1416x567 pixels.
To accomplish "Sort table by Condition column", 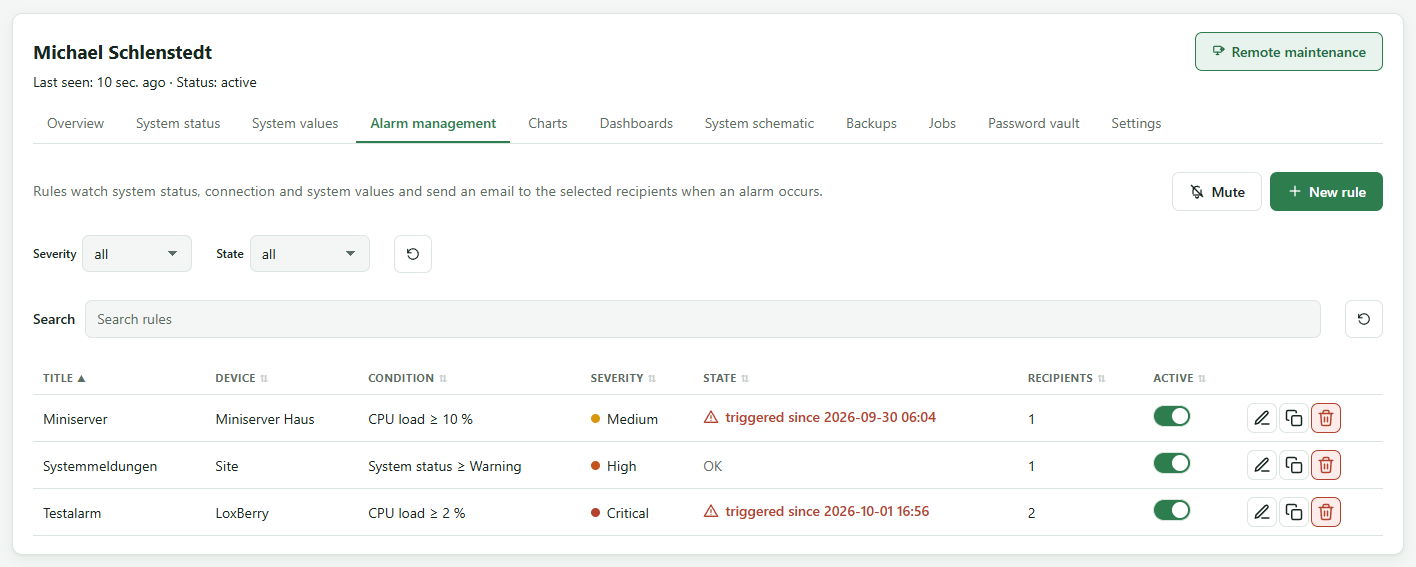I will point(407,379).
